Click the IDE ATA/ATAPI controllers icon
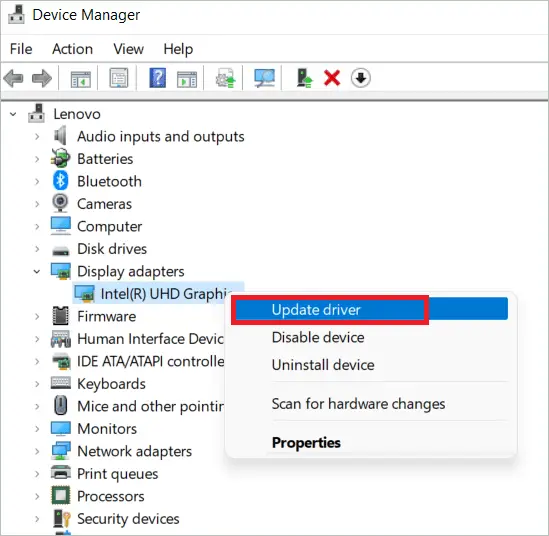Screen dimensions: 549x536 [61, 361]
